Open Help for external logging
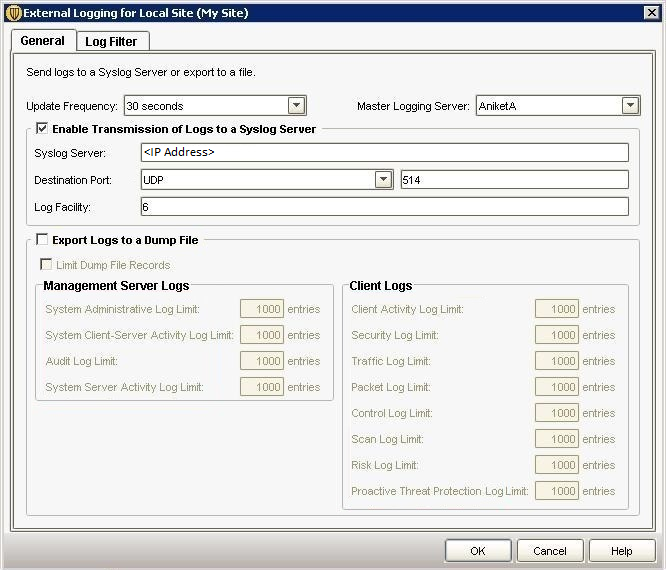Screen dimensions: 666x570 pyautogui.click(x=622, y=551)
